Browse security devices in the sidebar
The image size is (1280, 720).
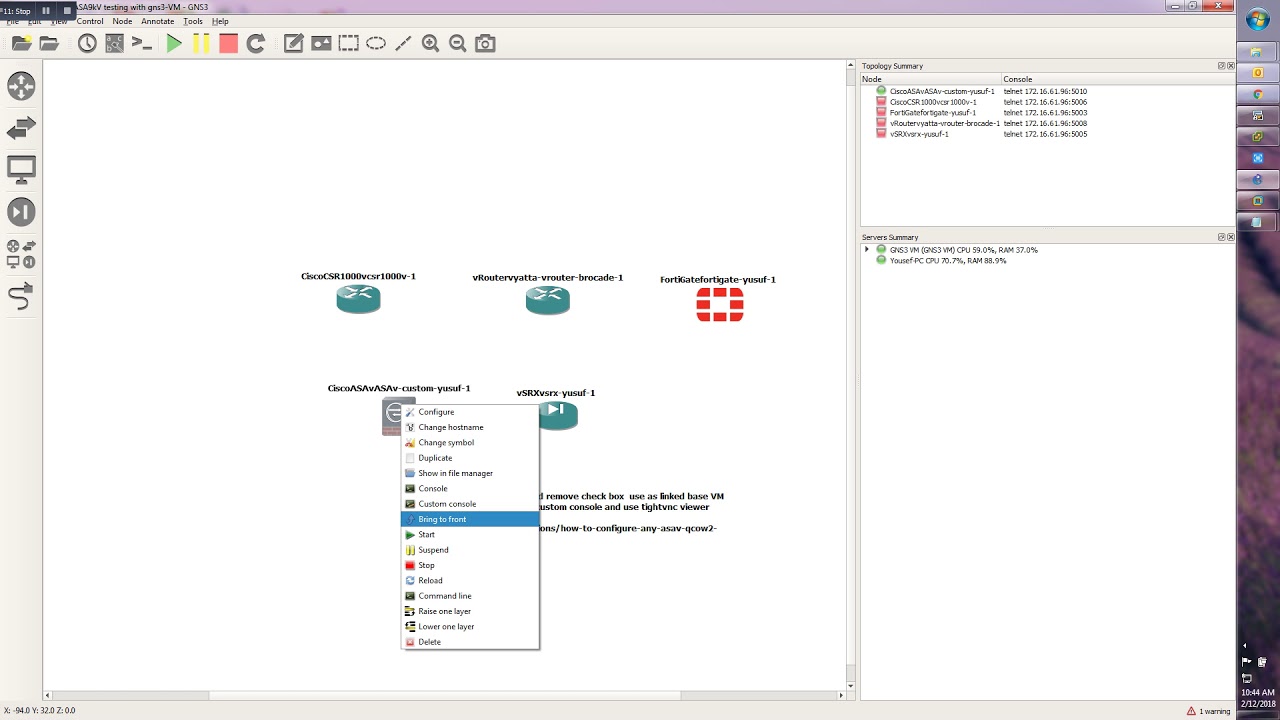tap(21, 212)
